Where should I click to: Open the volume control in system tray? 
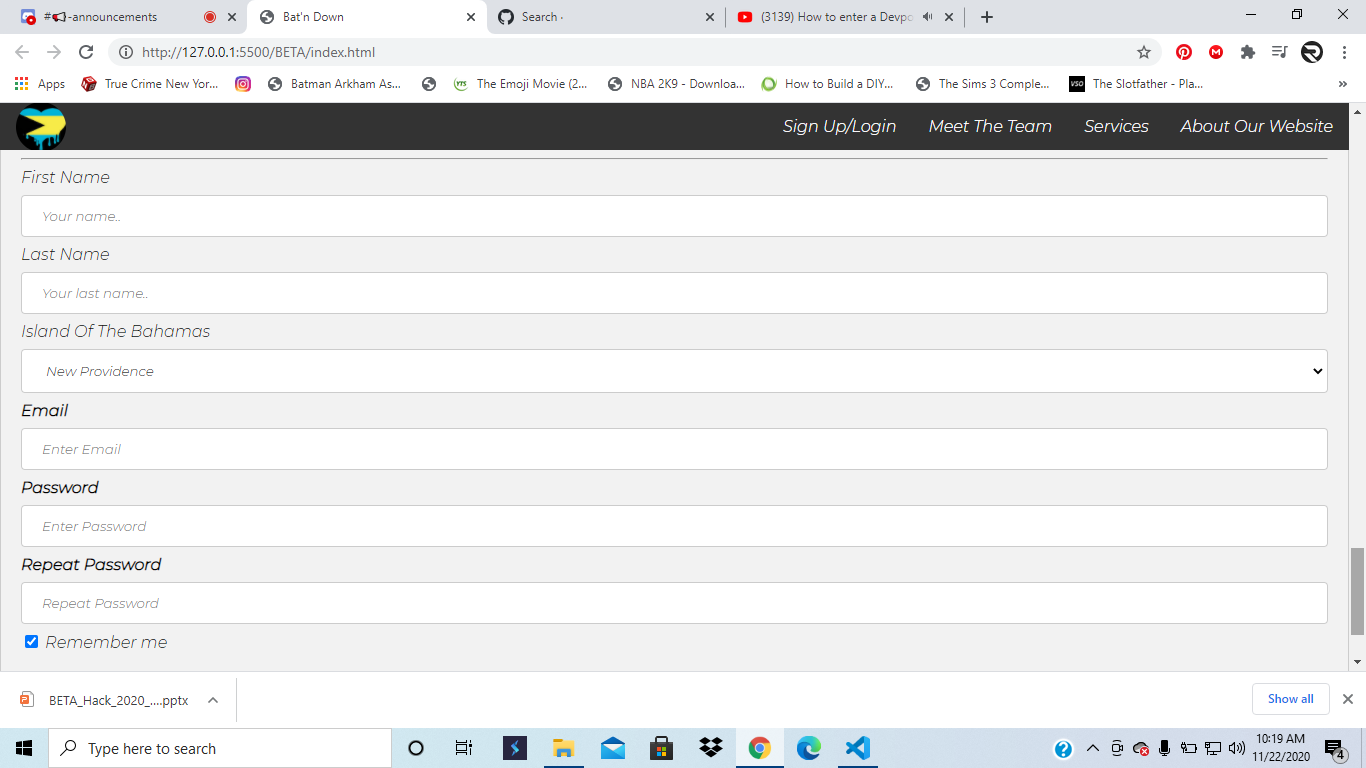point(1237,748)
